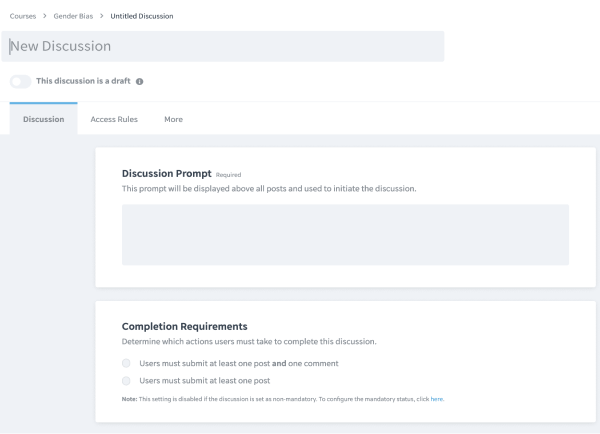Screen dimensions: 600x434
Task: Switch to the Discussion tab
Action: 43,119
